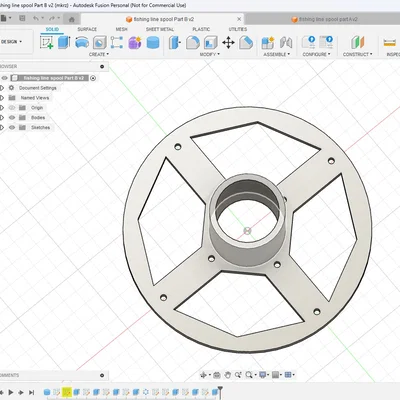Expand the Origin folder
400x400 pixels.
(x=2, y=108)
